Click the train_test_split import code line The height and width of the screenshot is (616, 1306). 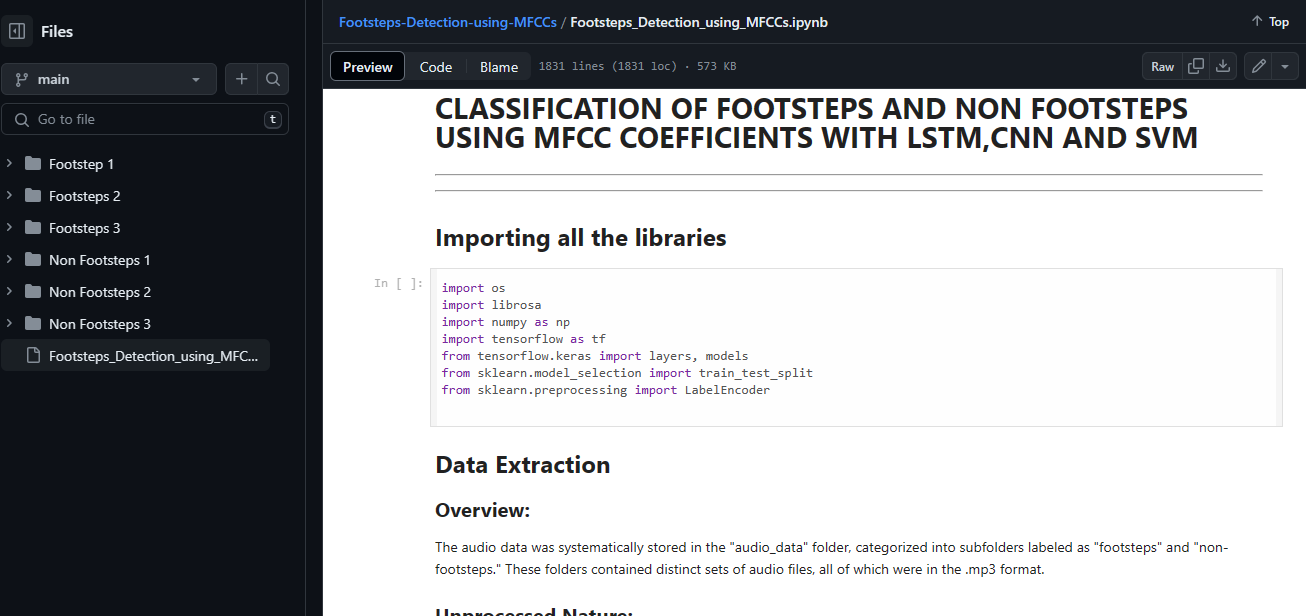point(627,373)
